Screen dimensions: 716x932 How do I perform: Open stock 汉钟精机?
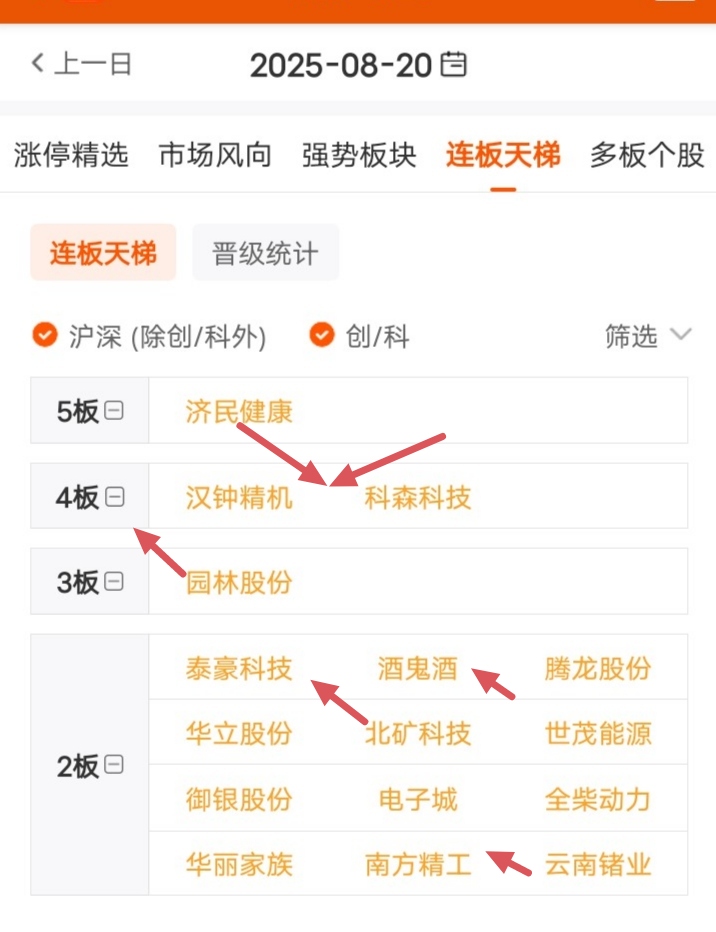[239, 497]
